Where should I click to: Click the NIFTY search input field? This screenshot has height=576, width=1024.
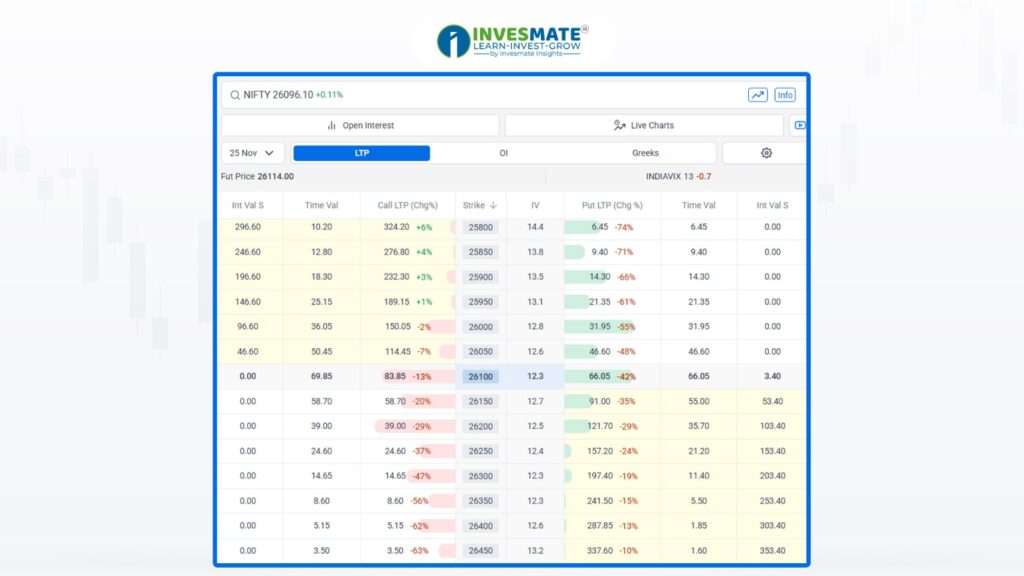(480, 95)
